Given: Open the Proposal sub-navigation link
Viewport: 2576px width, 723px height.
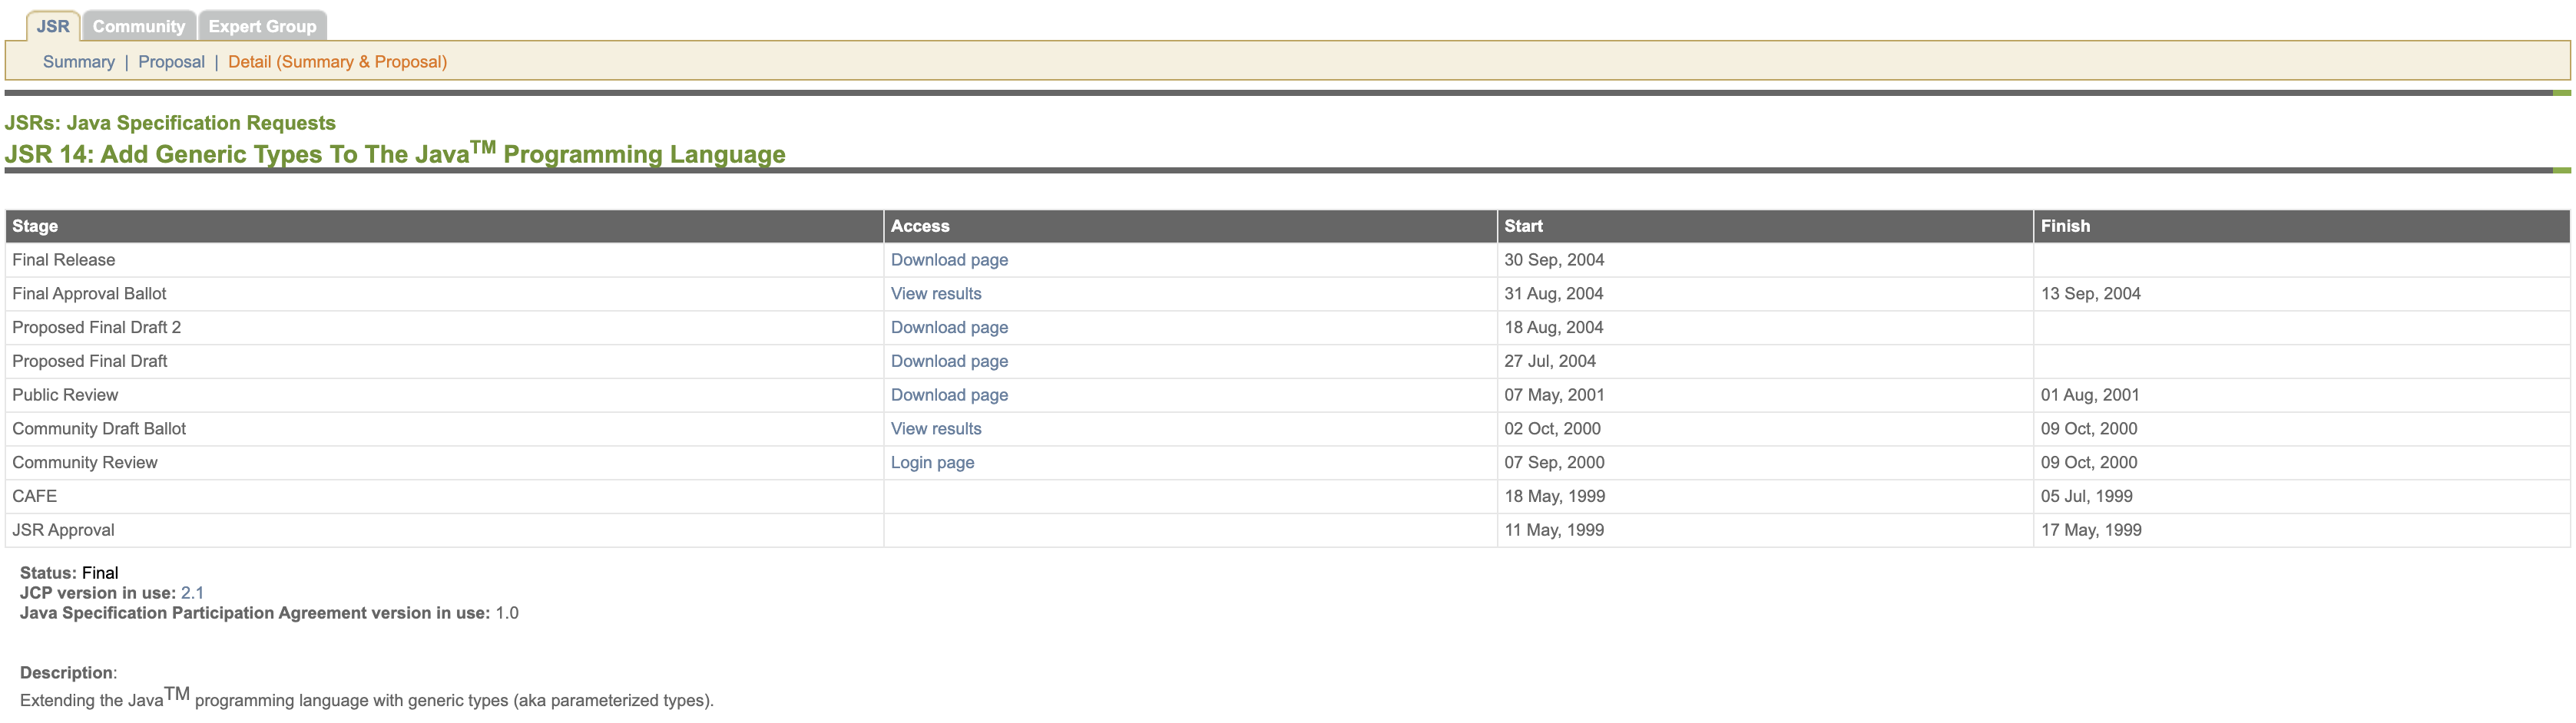Looking at the screenshot, I should pyautogui.click(x=171, y=62).
